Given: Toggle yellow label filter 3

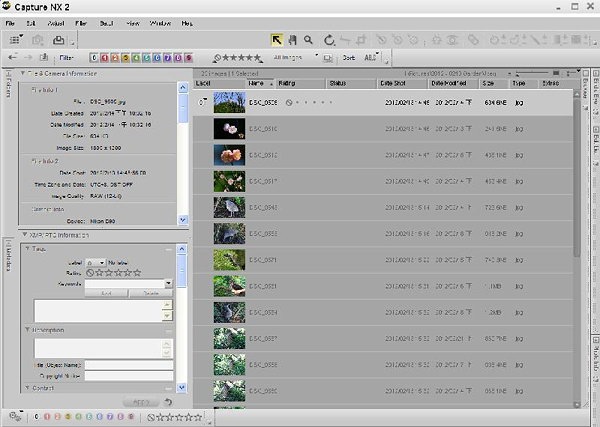Looking at the screenshot, I should (126, 58).
